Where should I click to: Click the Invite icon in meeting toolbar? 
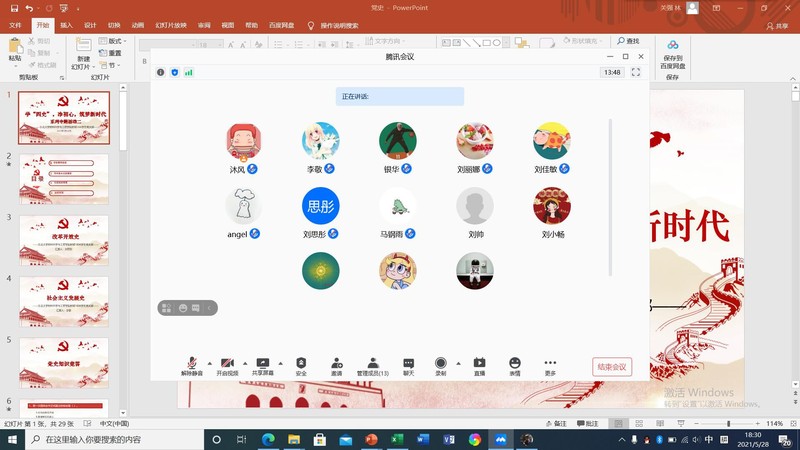[337, 364]
